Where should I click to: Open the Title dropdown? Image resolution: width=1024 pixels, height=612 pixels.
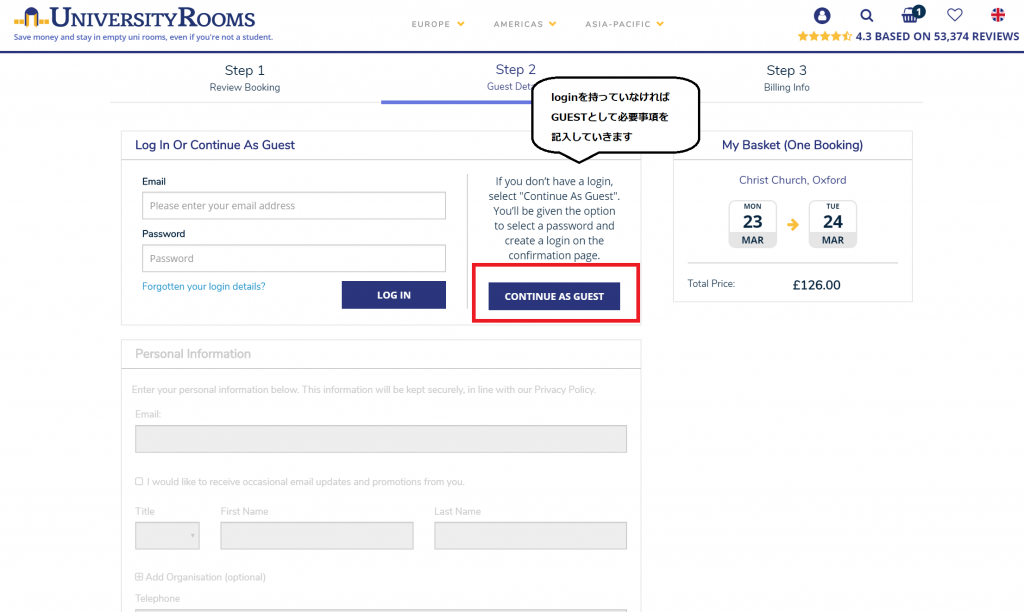pyautogui.click(x=167, y=536)
